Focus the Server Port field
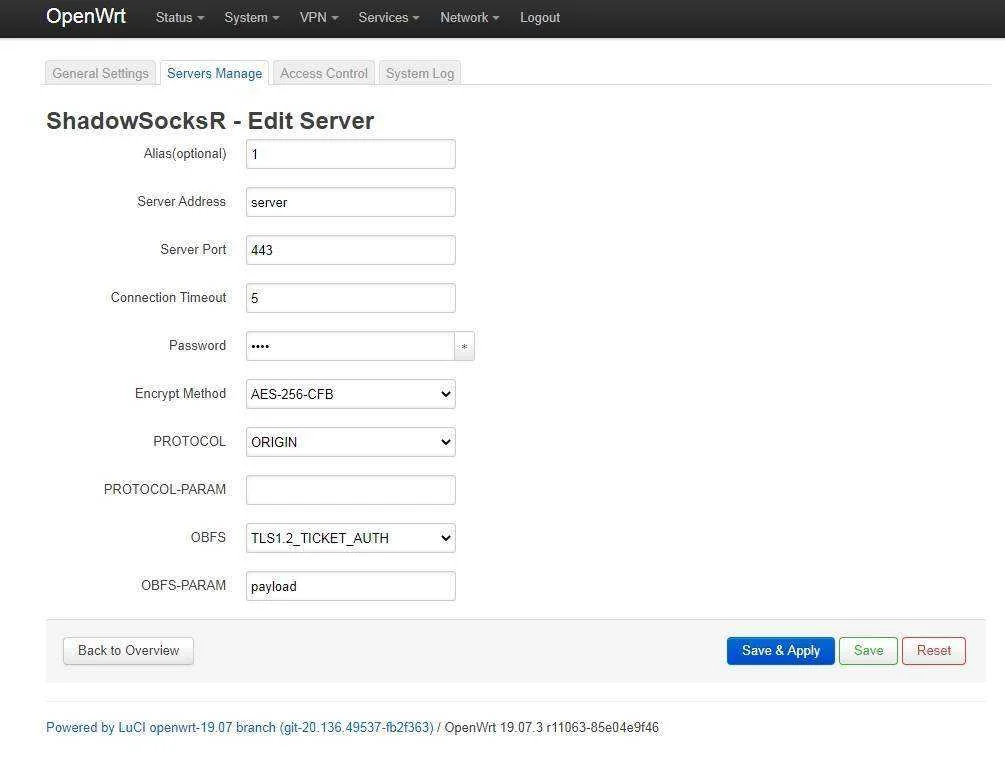Viewport: 1005px width, 776px height. coord(351,250)
